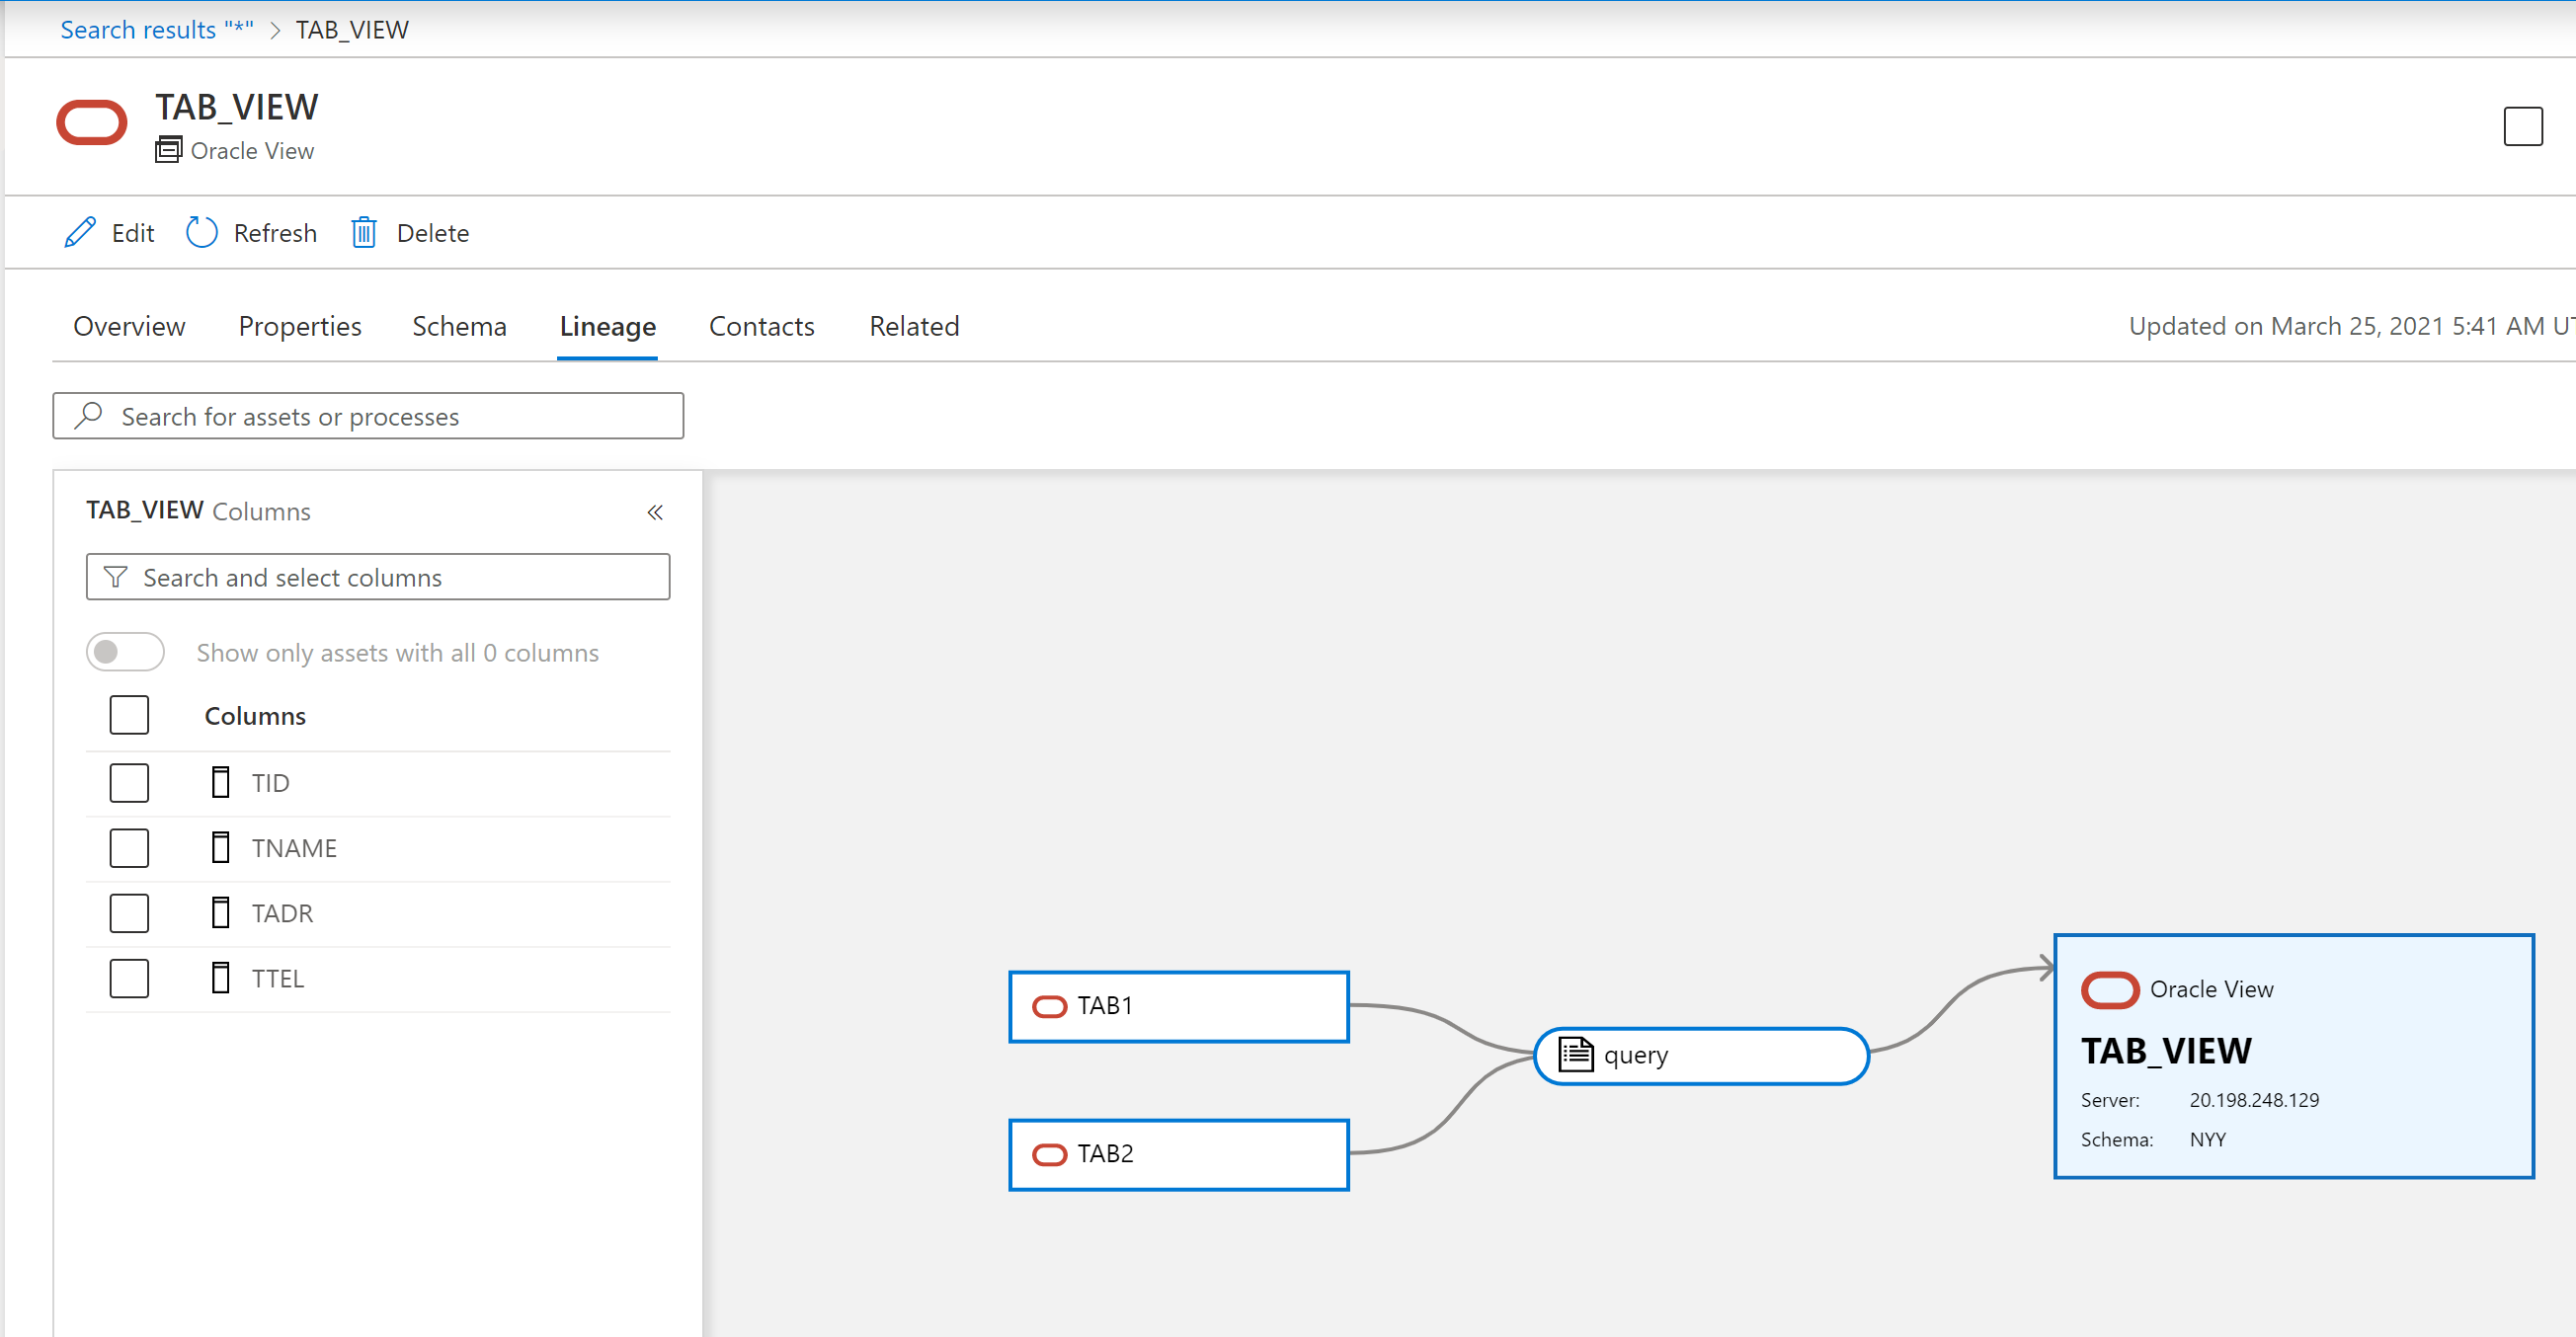Screen dimensions: 2576x1337
Task: Toggle the TNAME column checkbox
Action: point(131,846)
